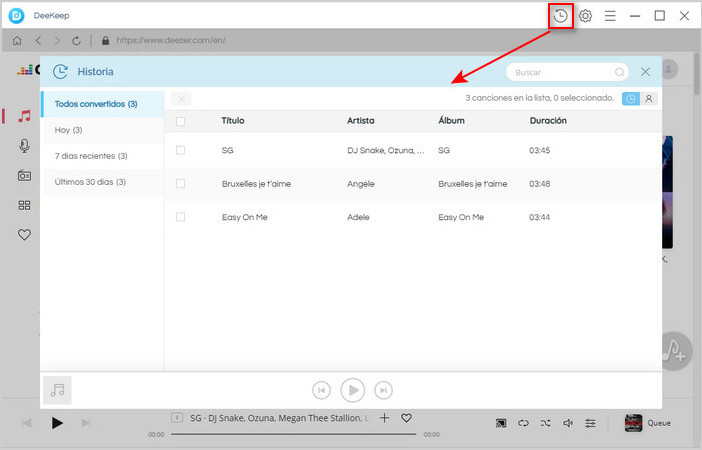Click the Álbum column header
702x450 pixels.
[x=451, y=120]
